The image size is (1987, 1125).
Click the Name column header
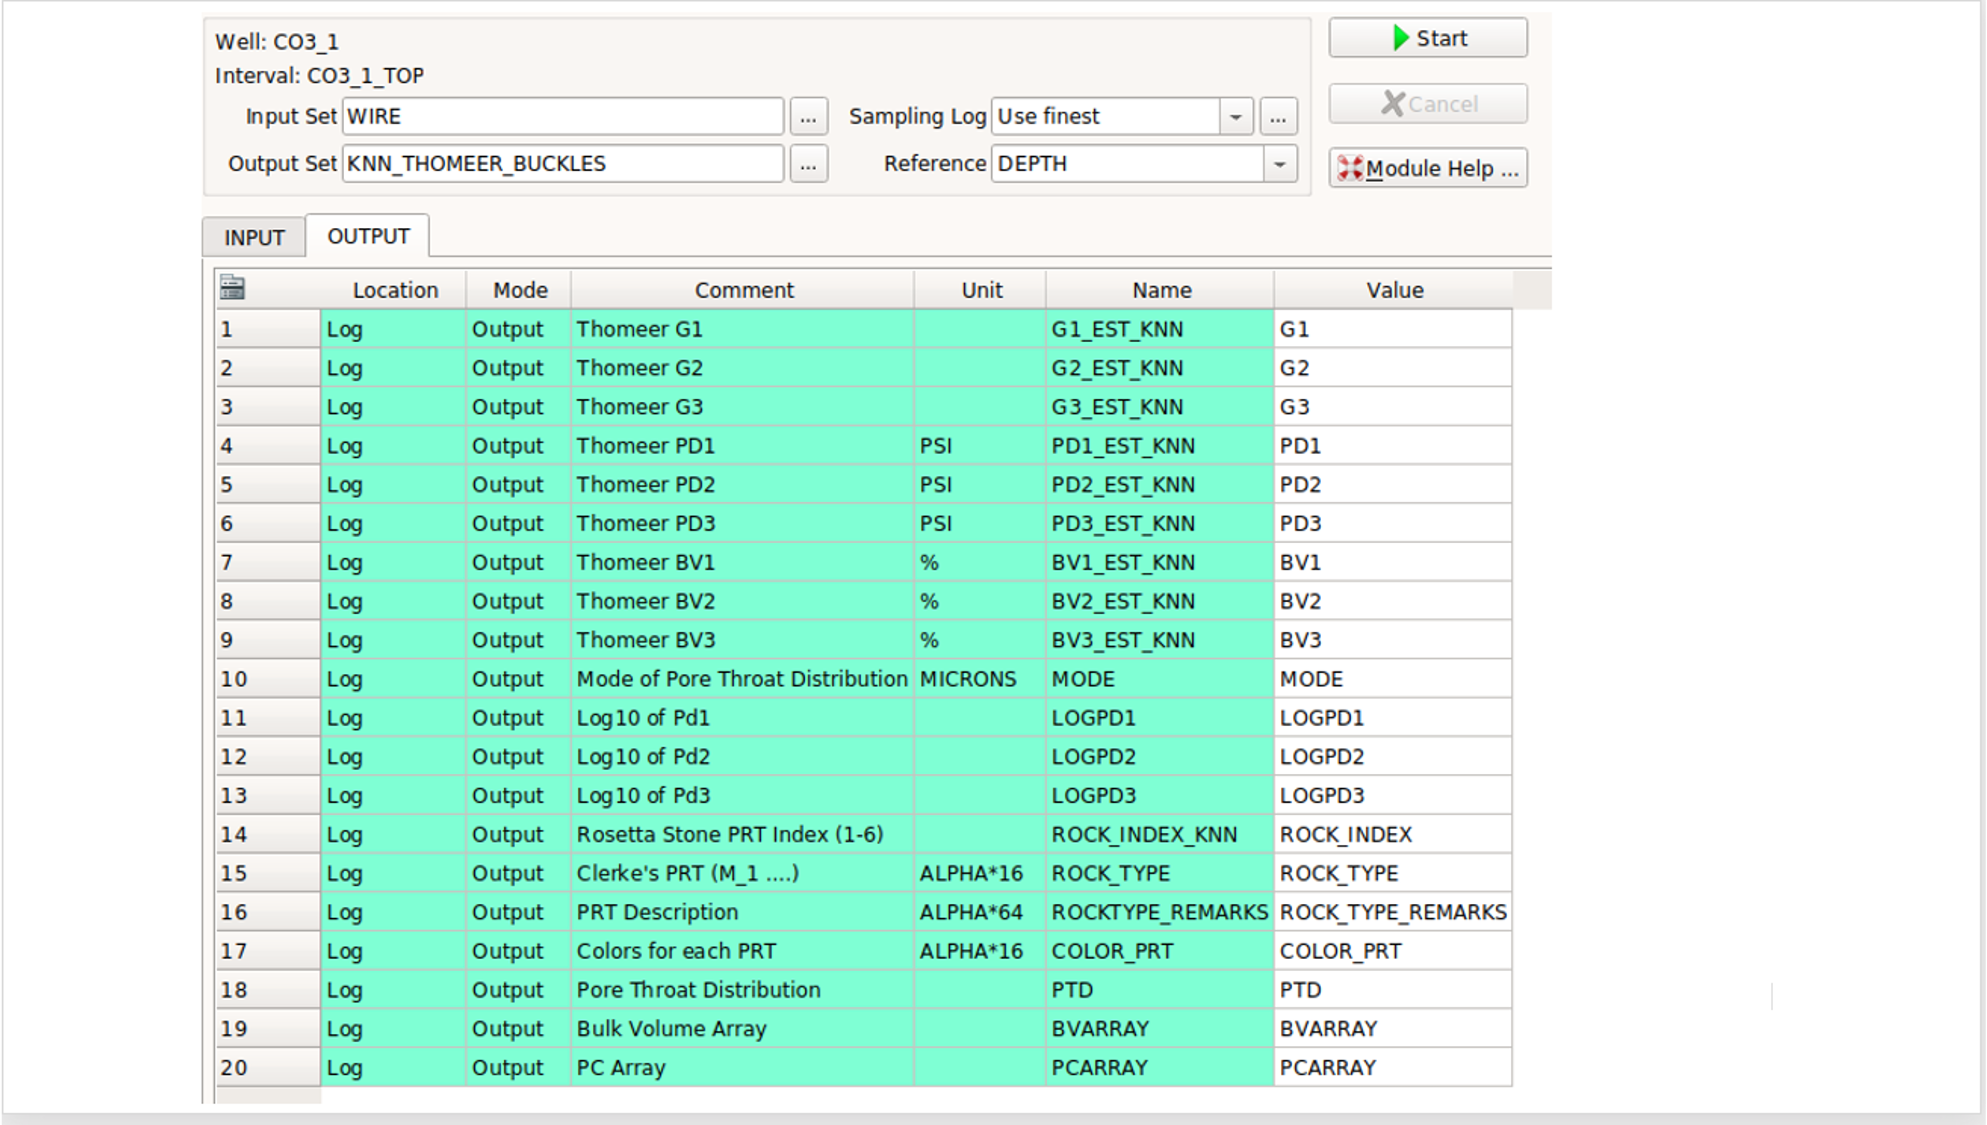[x=1161, y=290]
